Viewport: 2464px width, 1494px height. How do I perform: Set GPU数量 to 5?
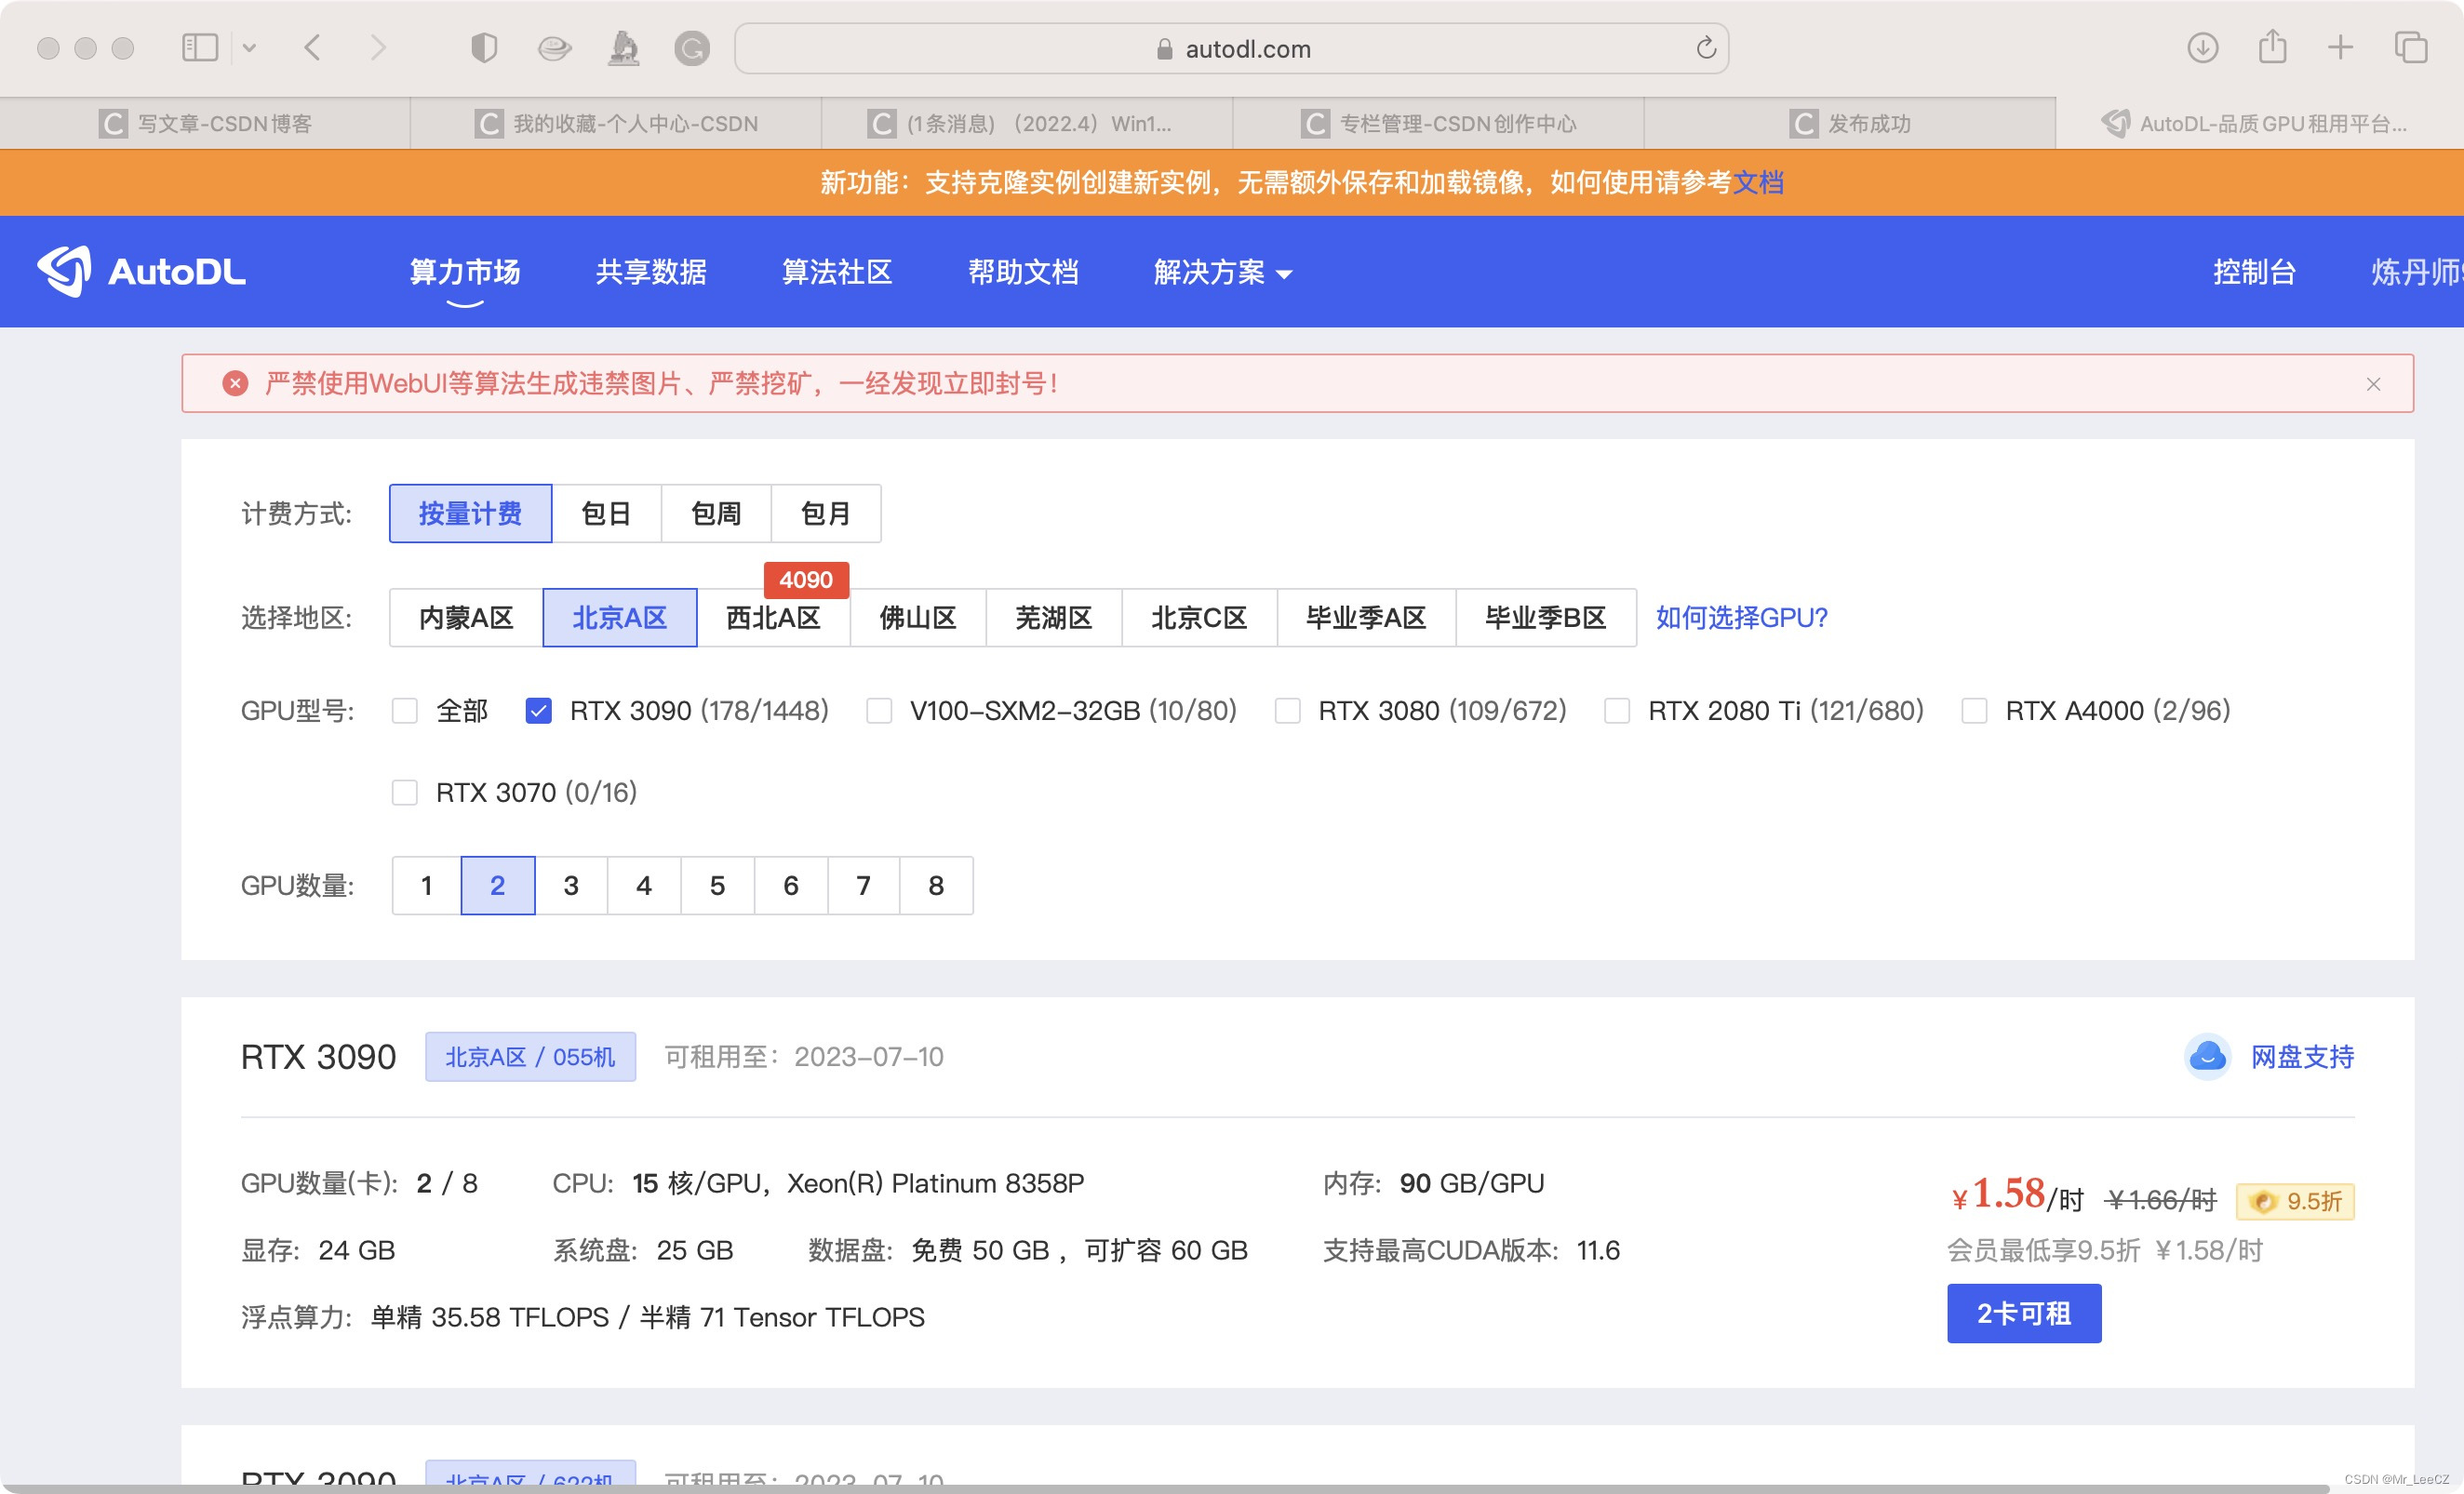click(x=717, y=885)
